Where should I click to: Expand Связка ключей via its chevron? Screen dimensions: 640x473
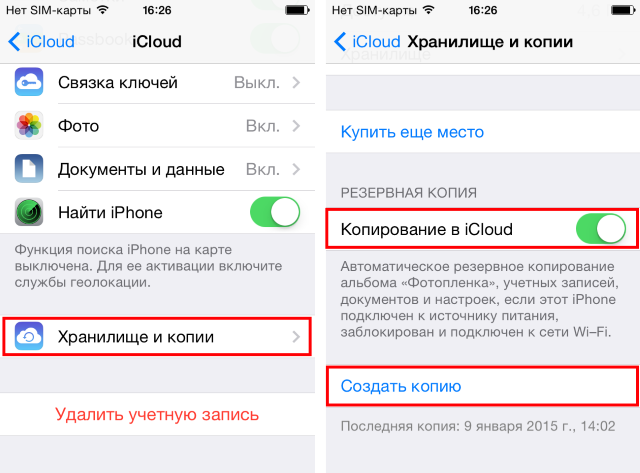click(x=297, y=82)
